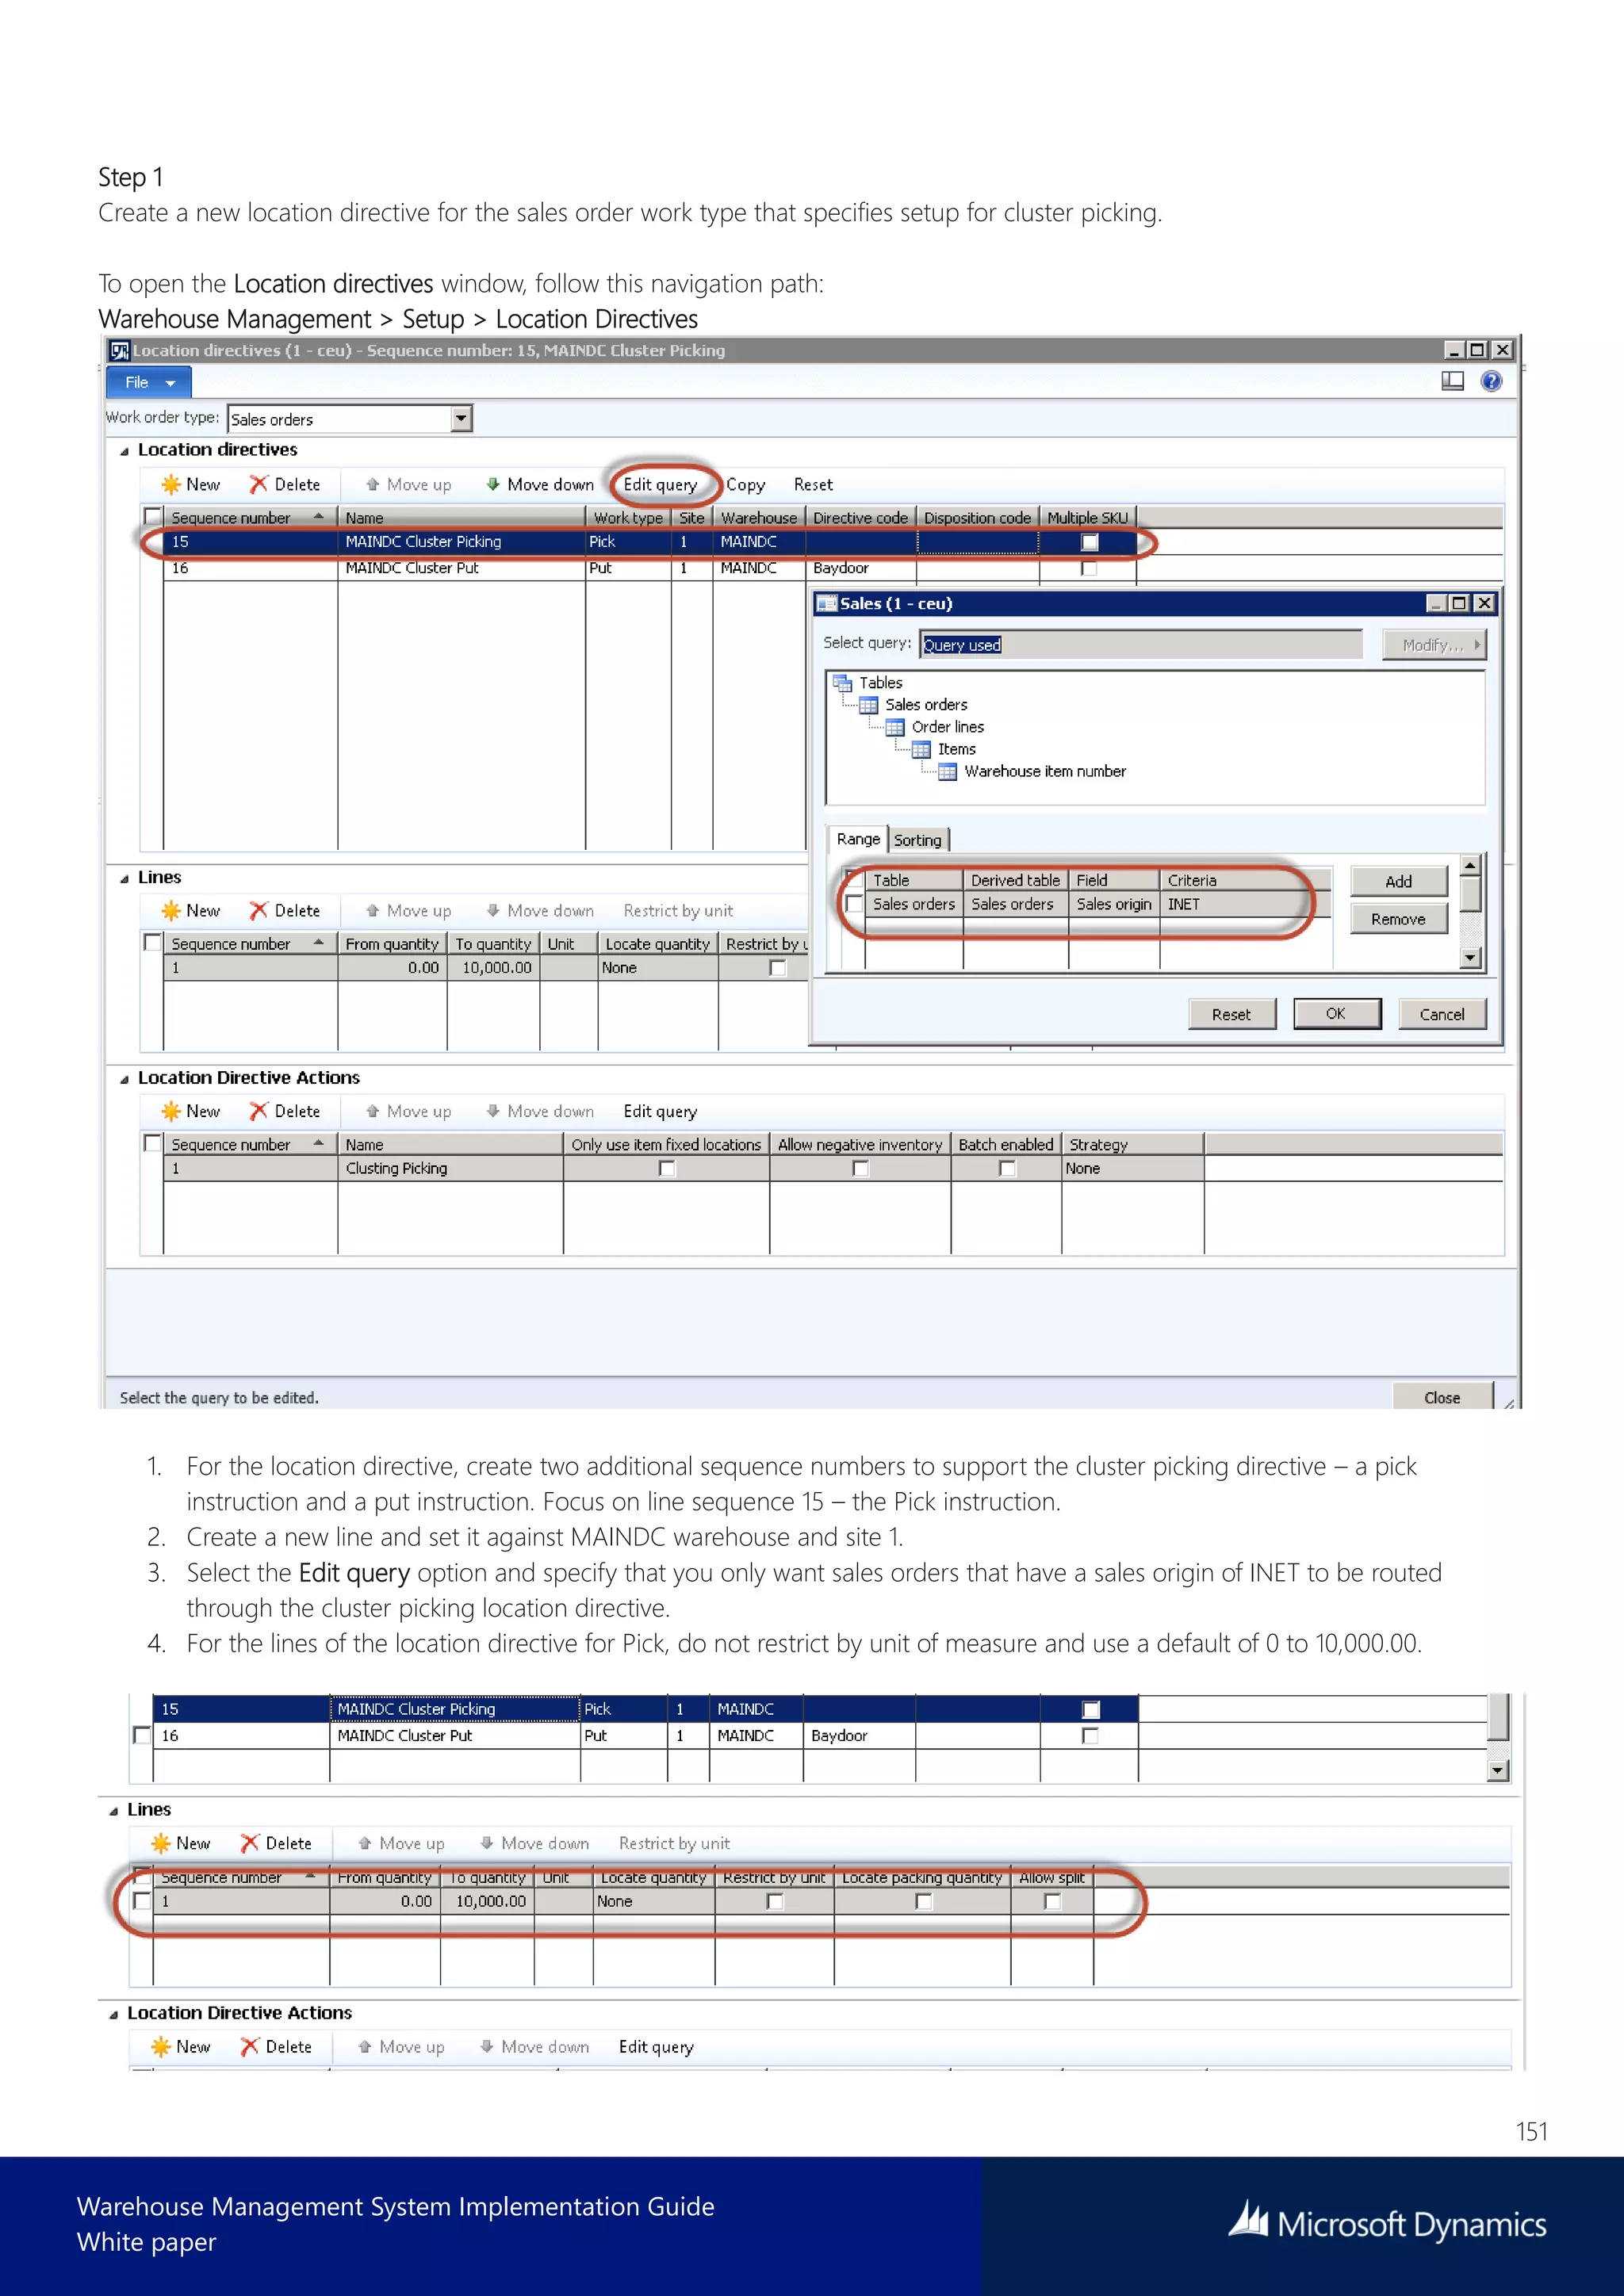Click the view layout icon beside help
This screenshot has width=1624, height=2296.
pos(1452,381)
